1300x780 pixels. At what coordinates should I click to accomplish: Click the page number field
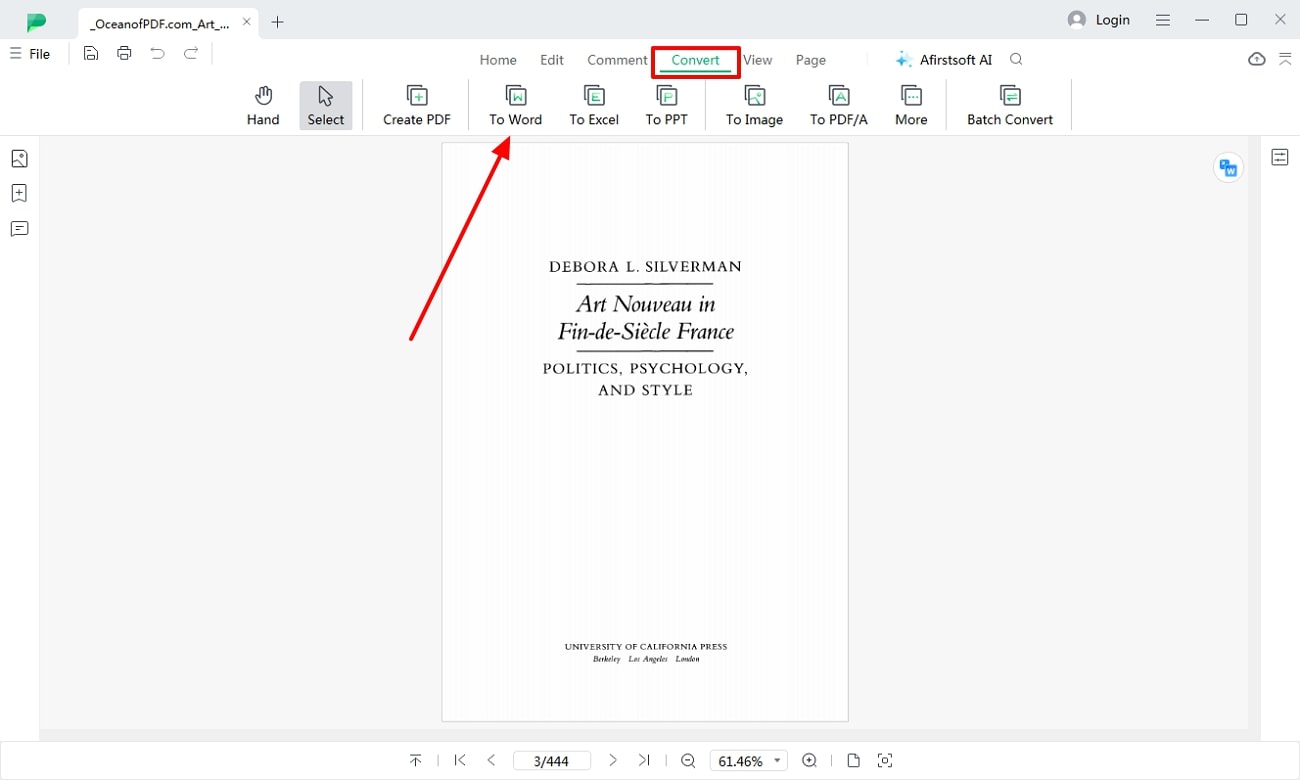click(x=551, y=761)
